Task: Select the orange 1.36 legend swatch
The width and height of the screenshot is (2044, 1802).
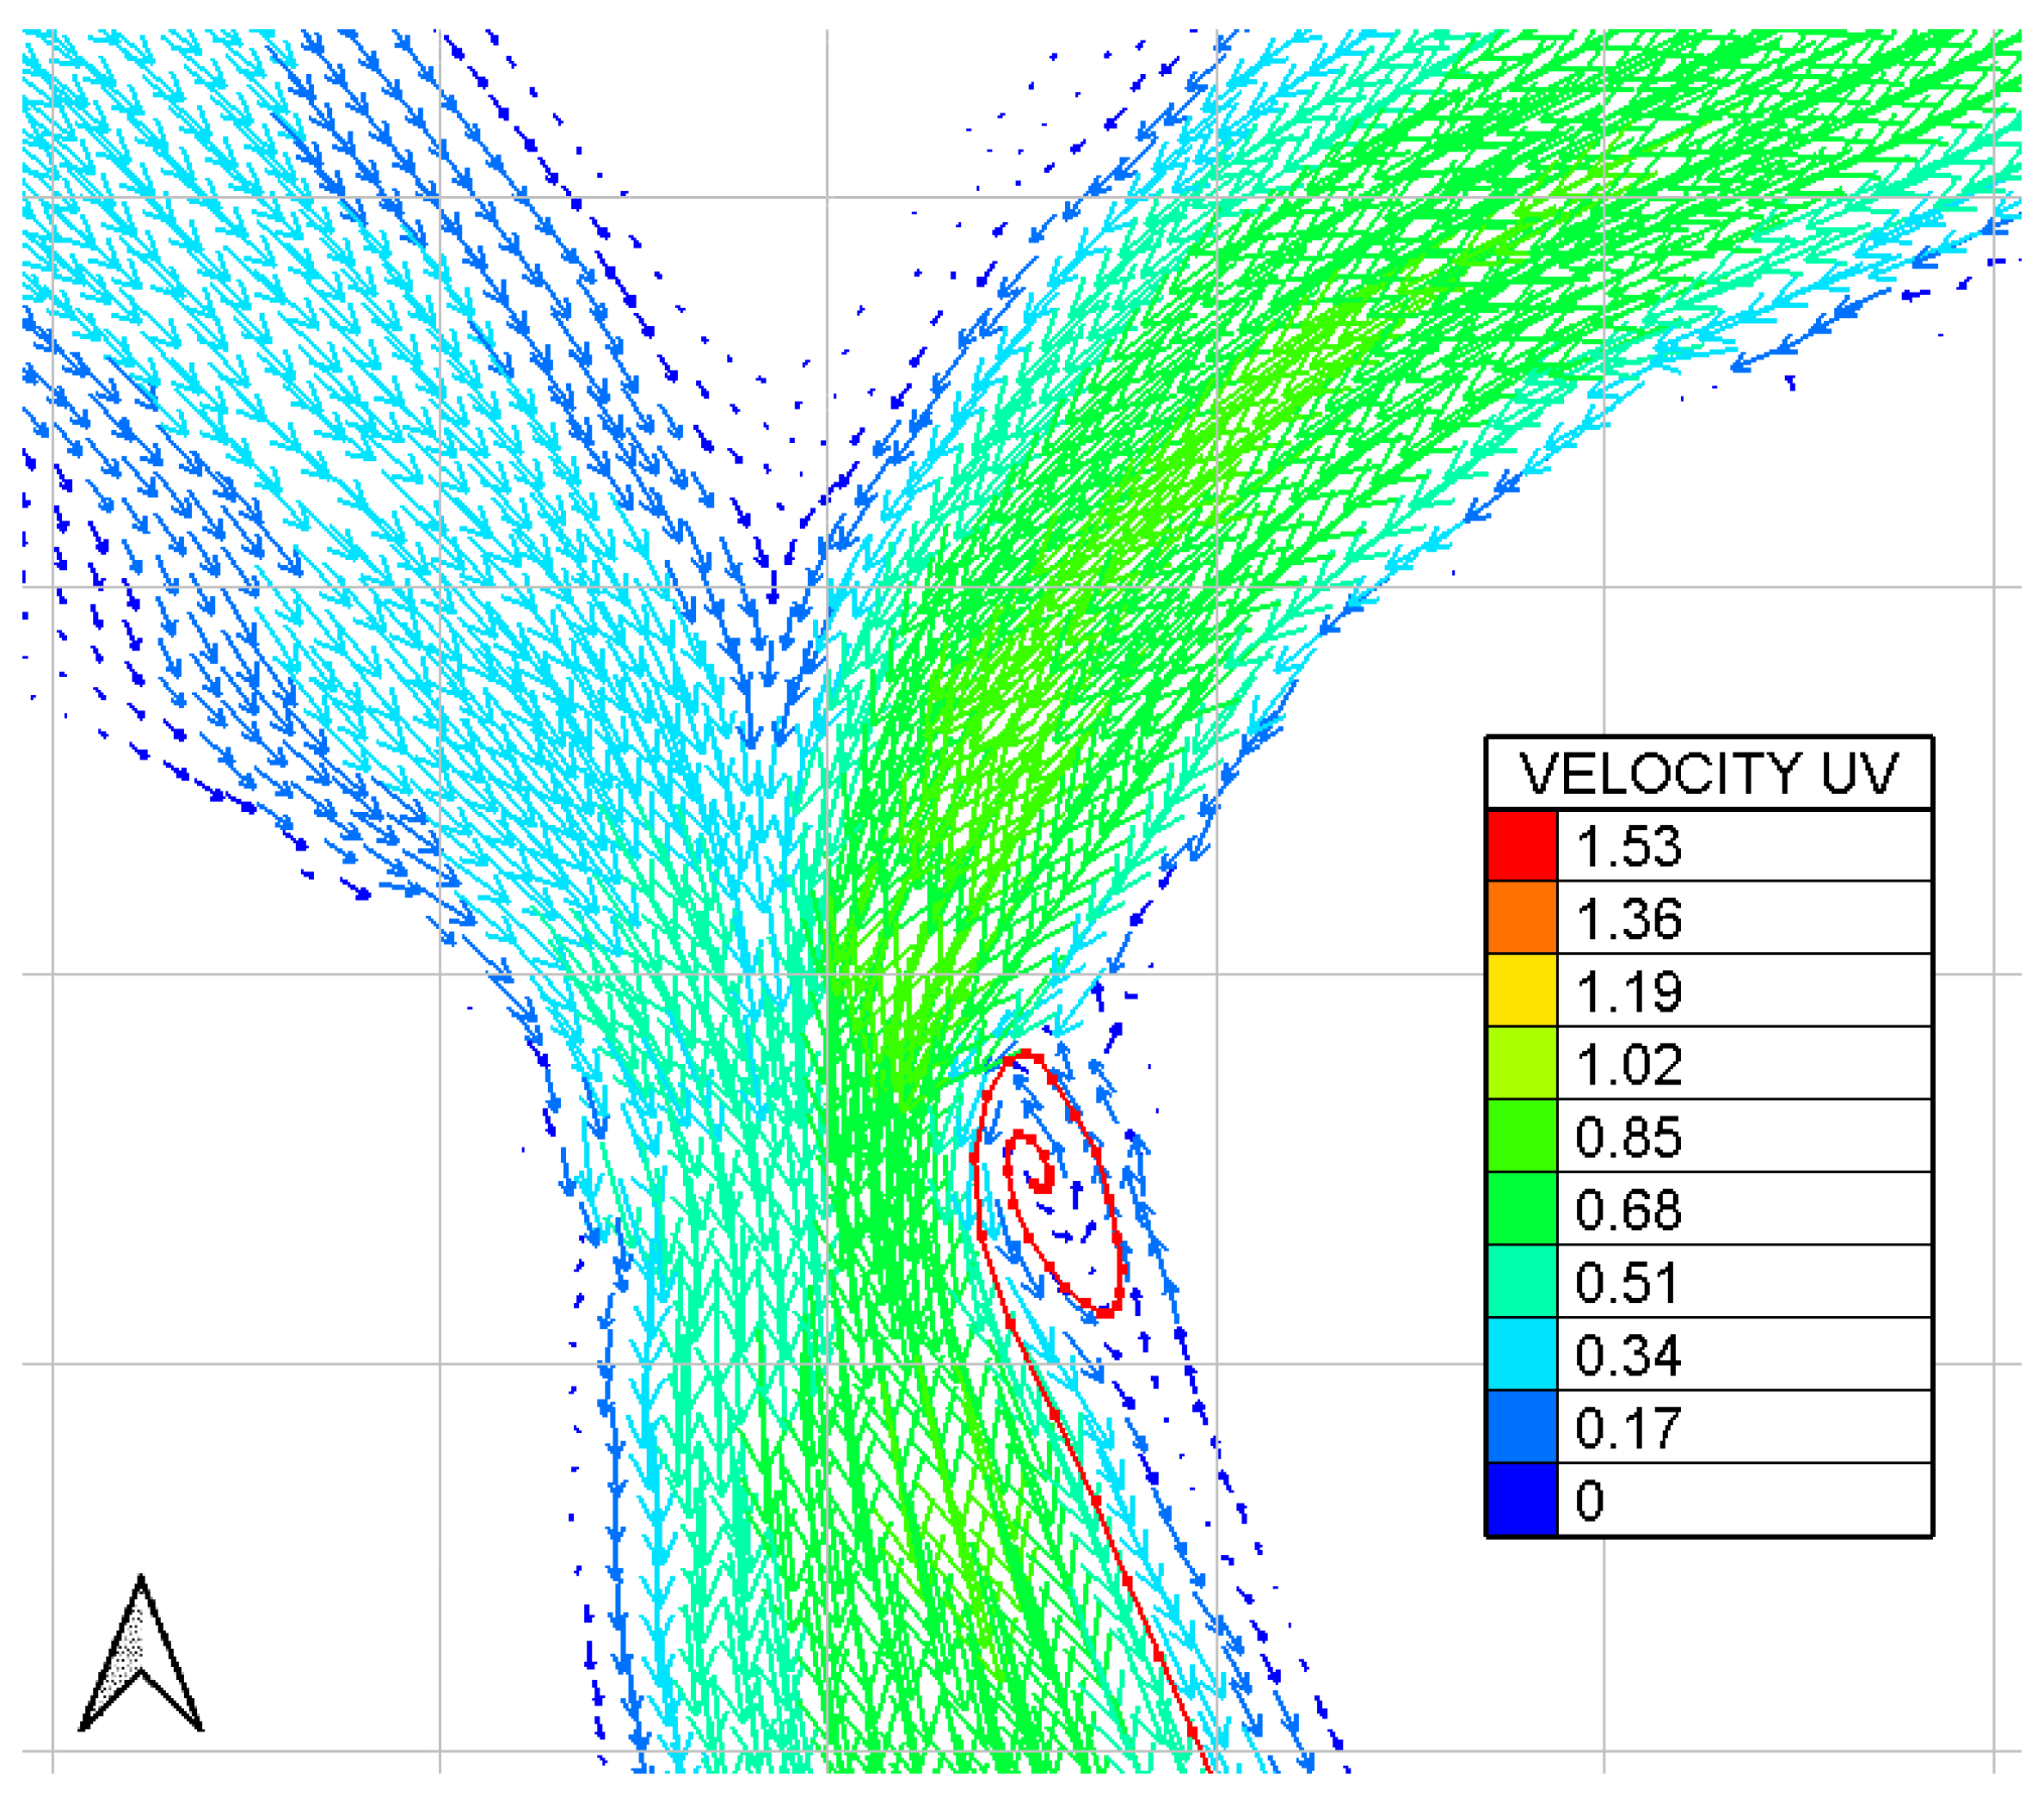Action: point(1522,918)
